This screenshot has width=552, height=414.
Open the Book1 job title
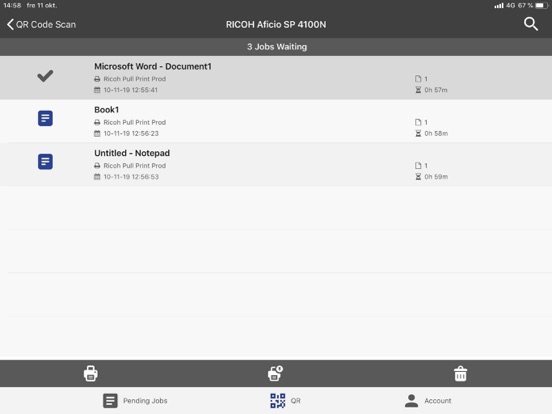(107, 110)
